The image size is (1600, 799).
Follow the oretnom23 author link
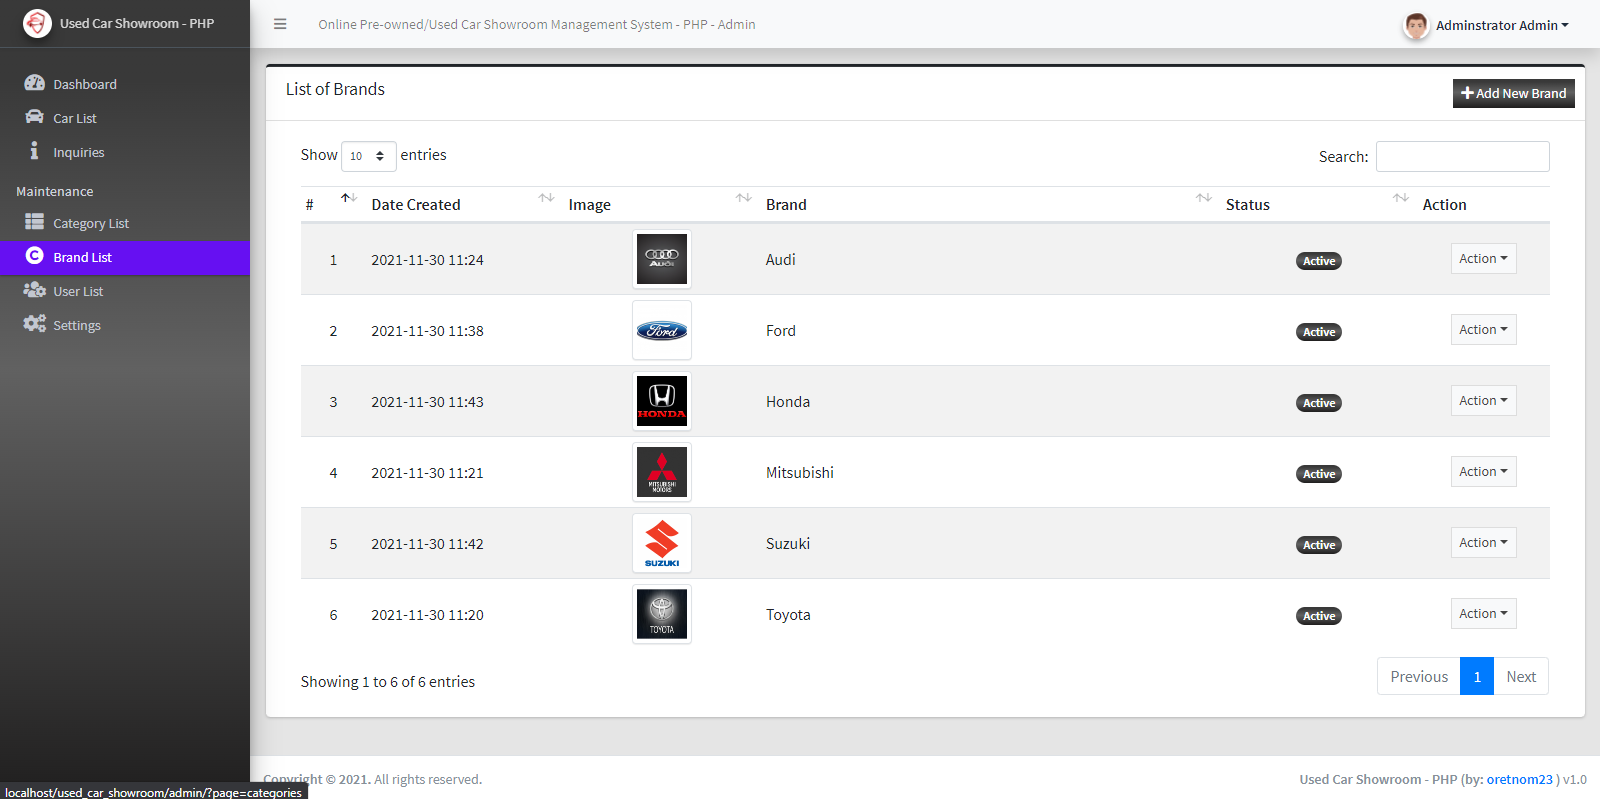1519,779
